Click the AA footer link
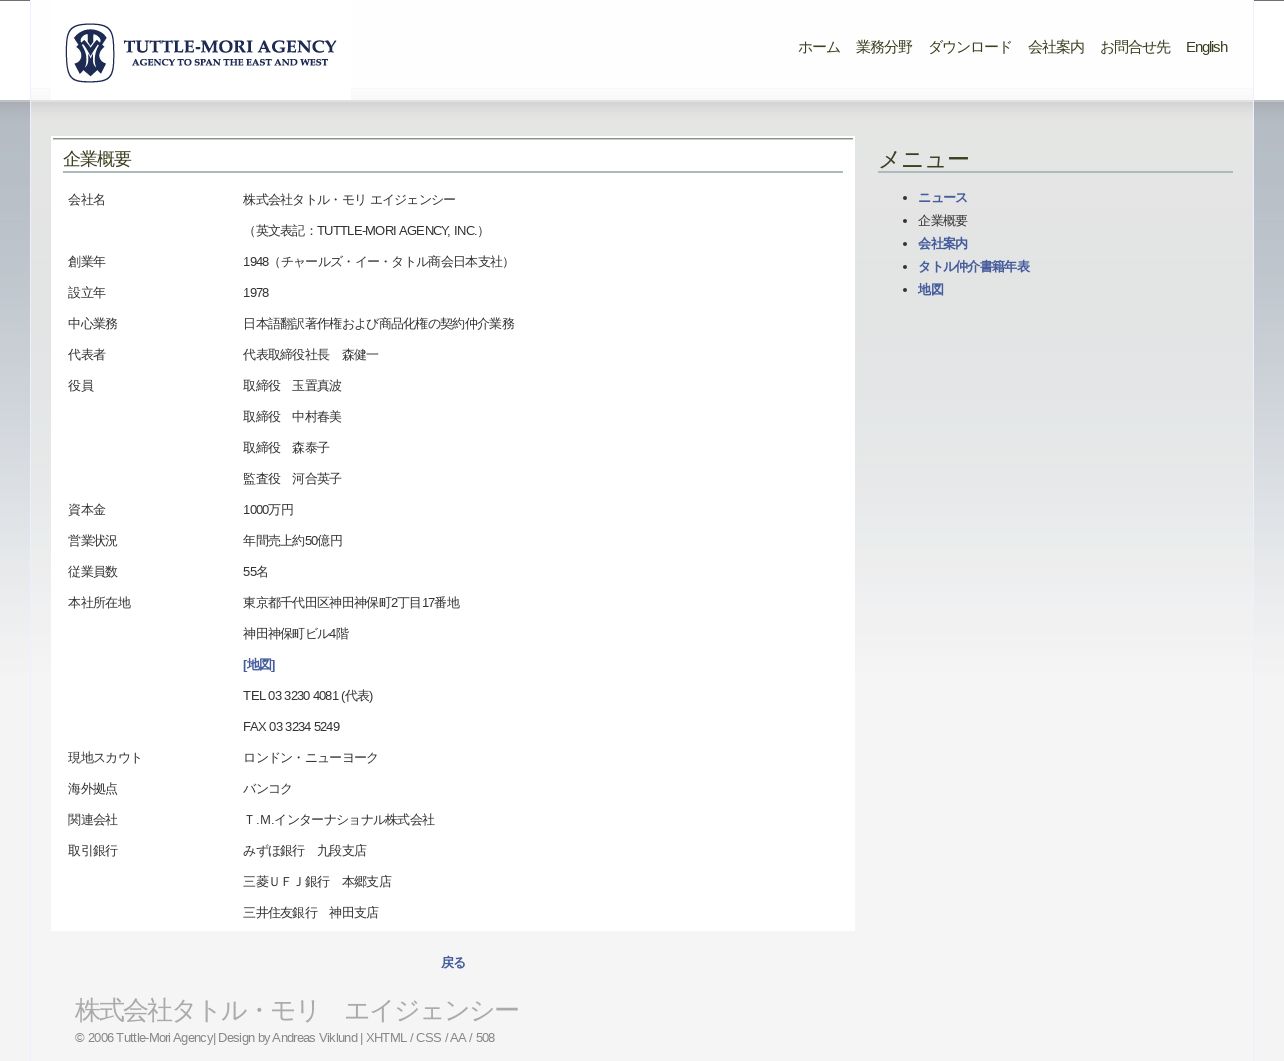1284x1061 pixels. click(x=458, y=1038)
